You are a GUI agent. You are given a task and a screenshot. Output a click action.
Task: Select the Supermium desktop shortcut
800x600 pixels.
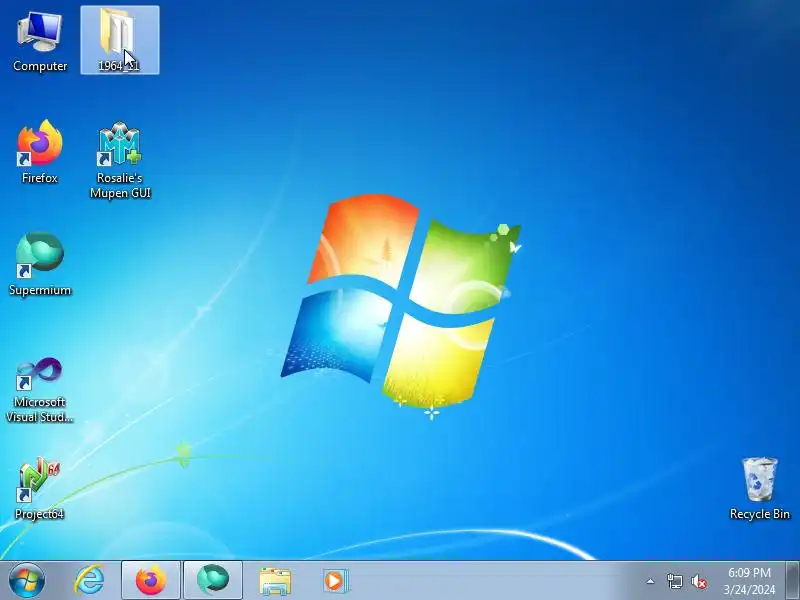click(40, 264)
